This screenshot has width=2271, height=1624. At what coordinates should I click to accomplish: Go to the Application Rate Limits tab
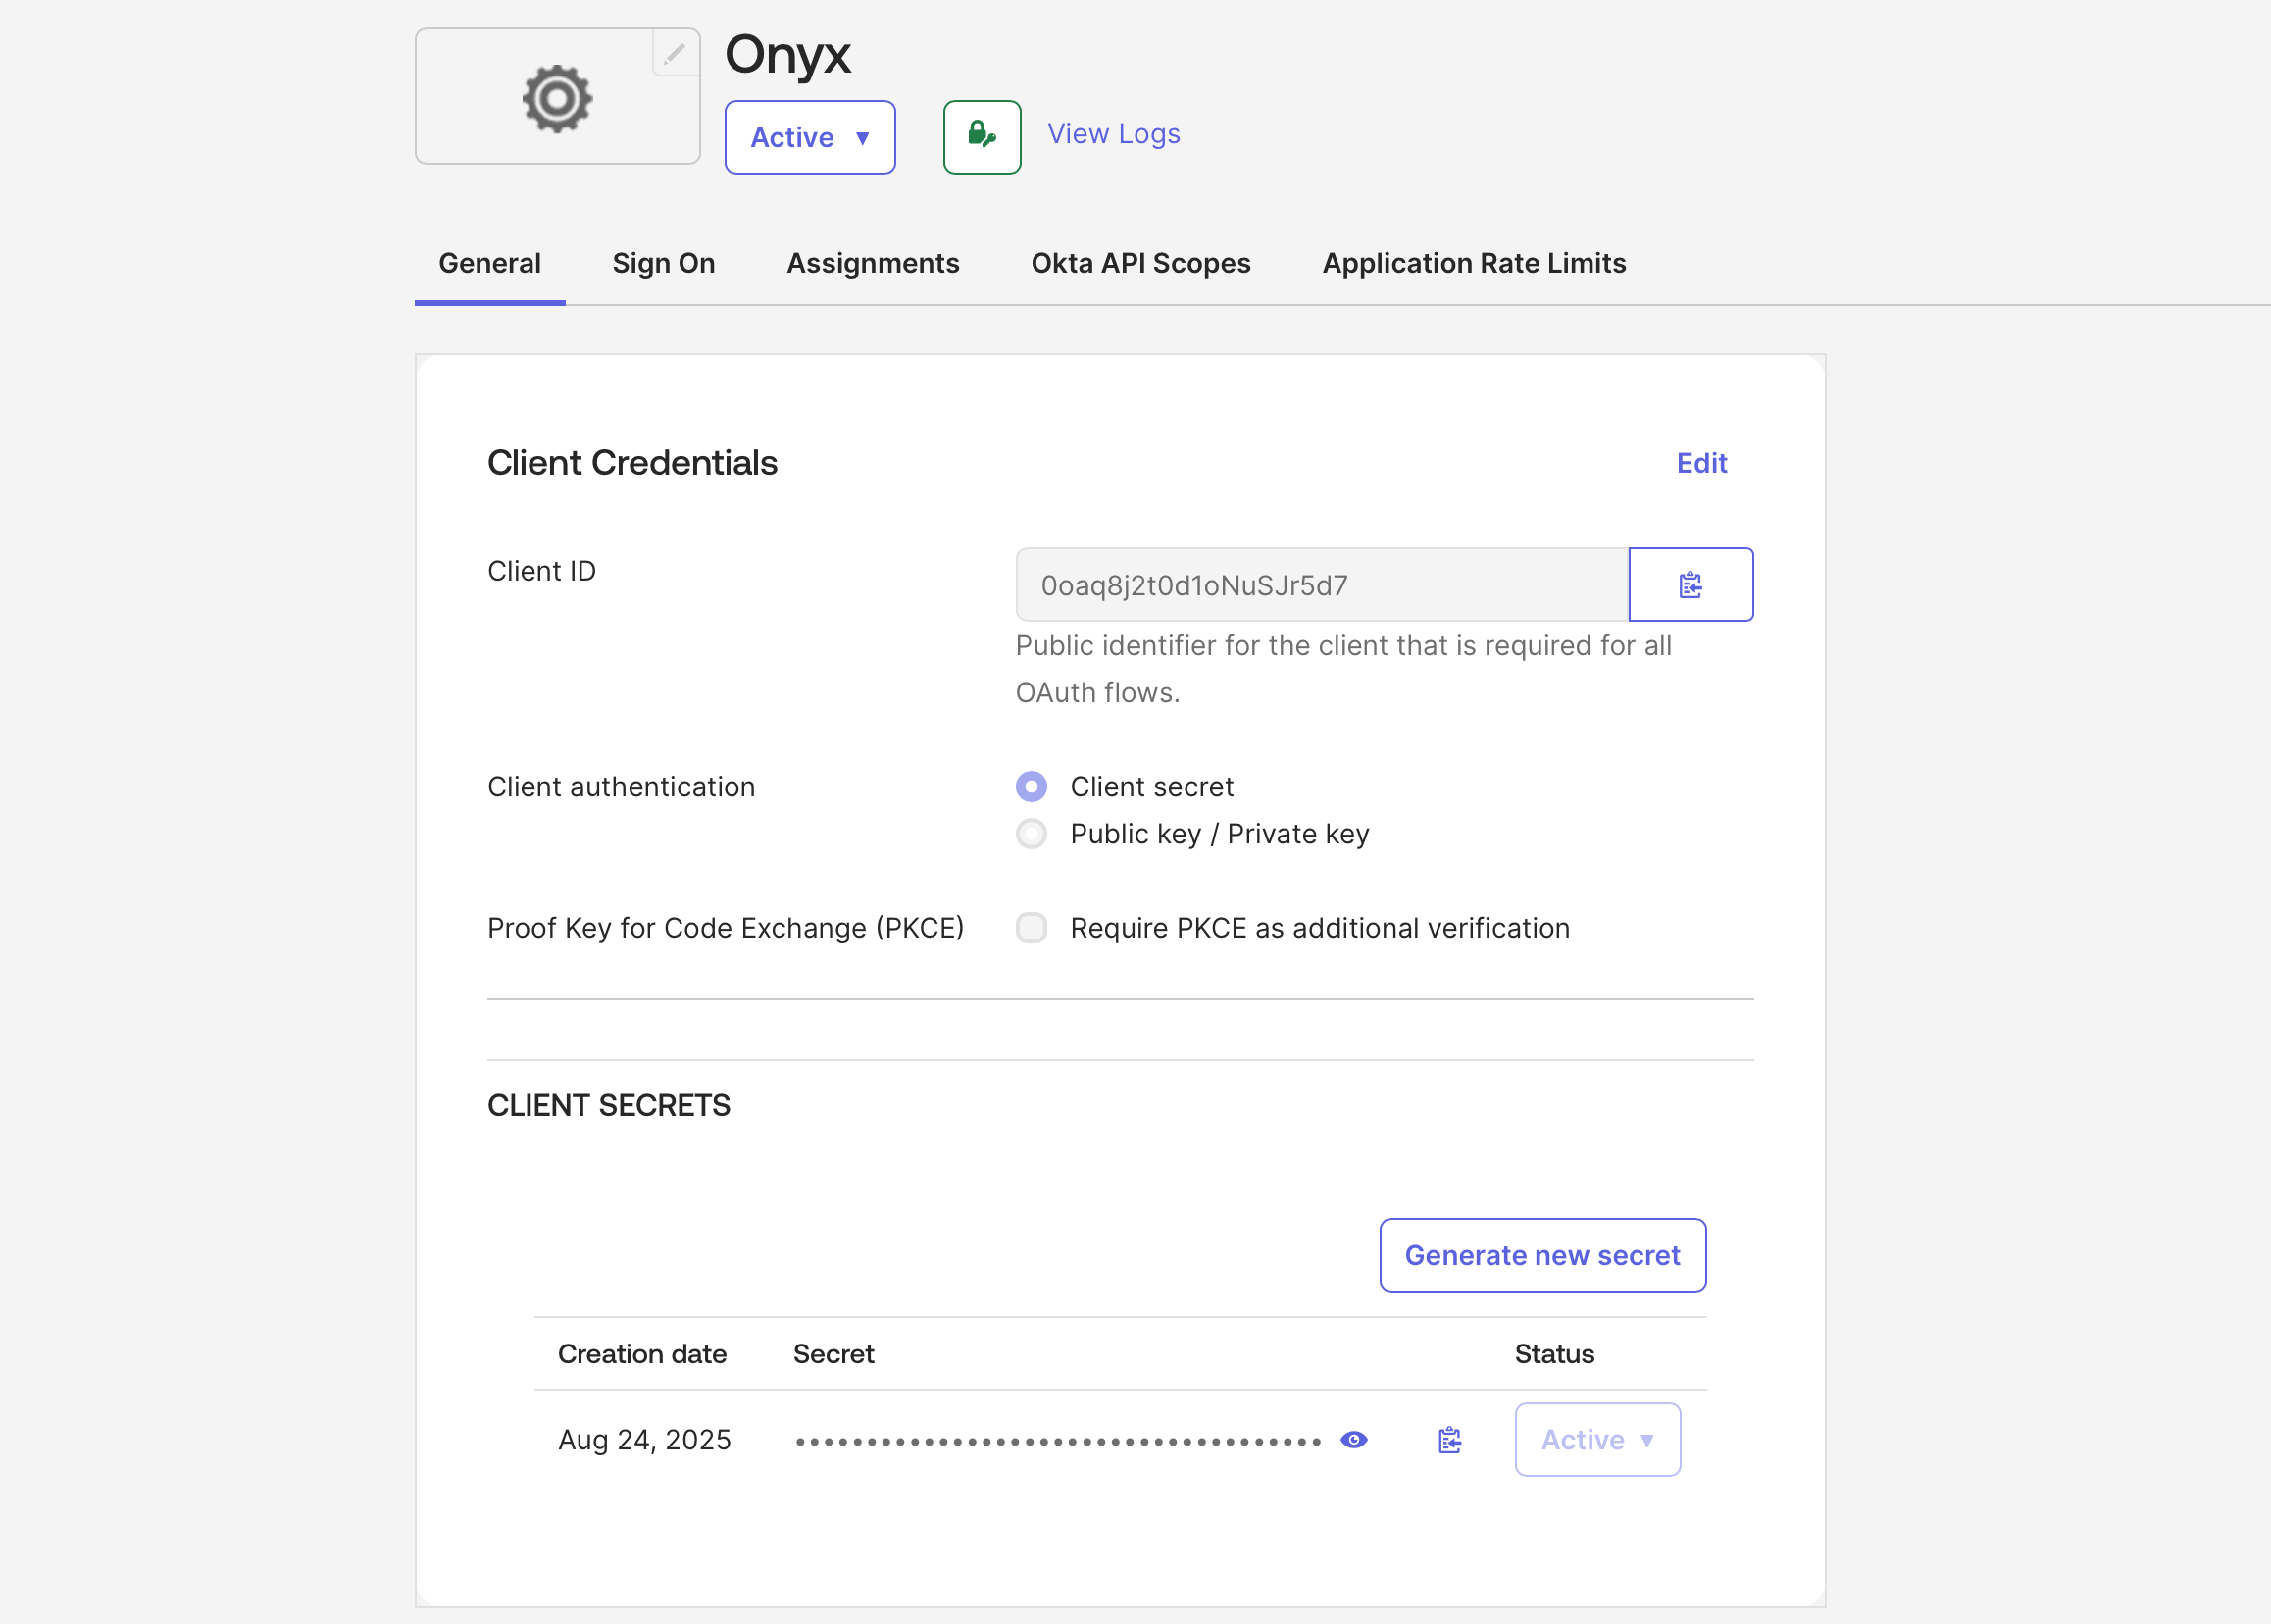[x=1474, y=263]
